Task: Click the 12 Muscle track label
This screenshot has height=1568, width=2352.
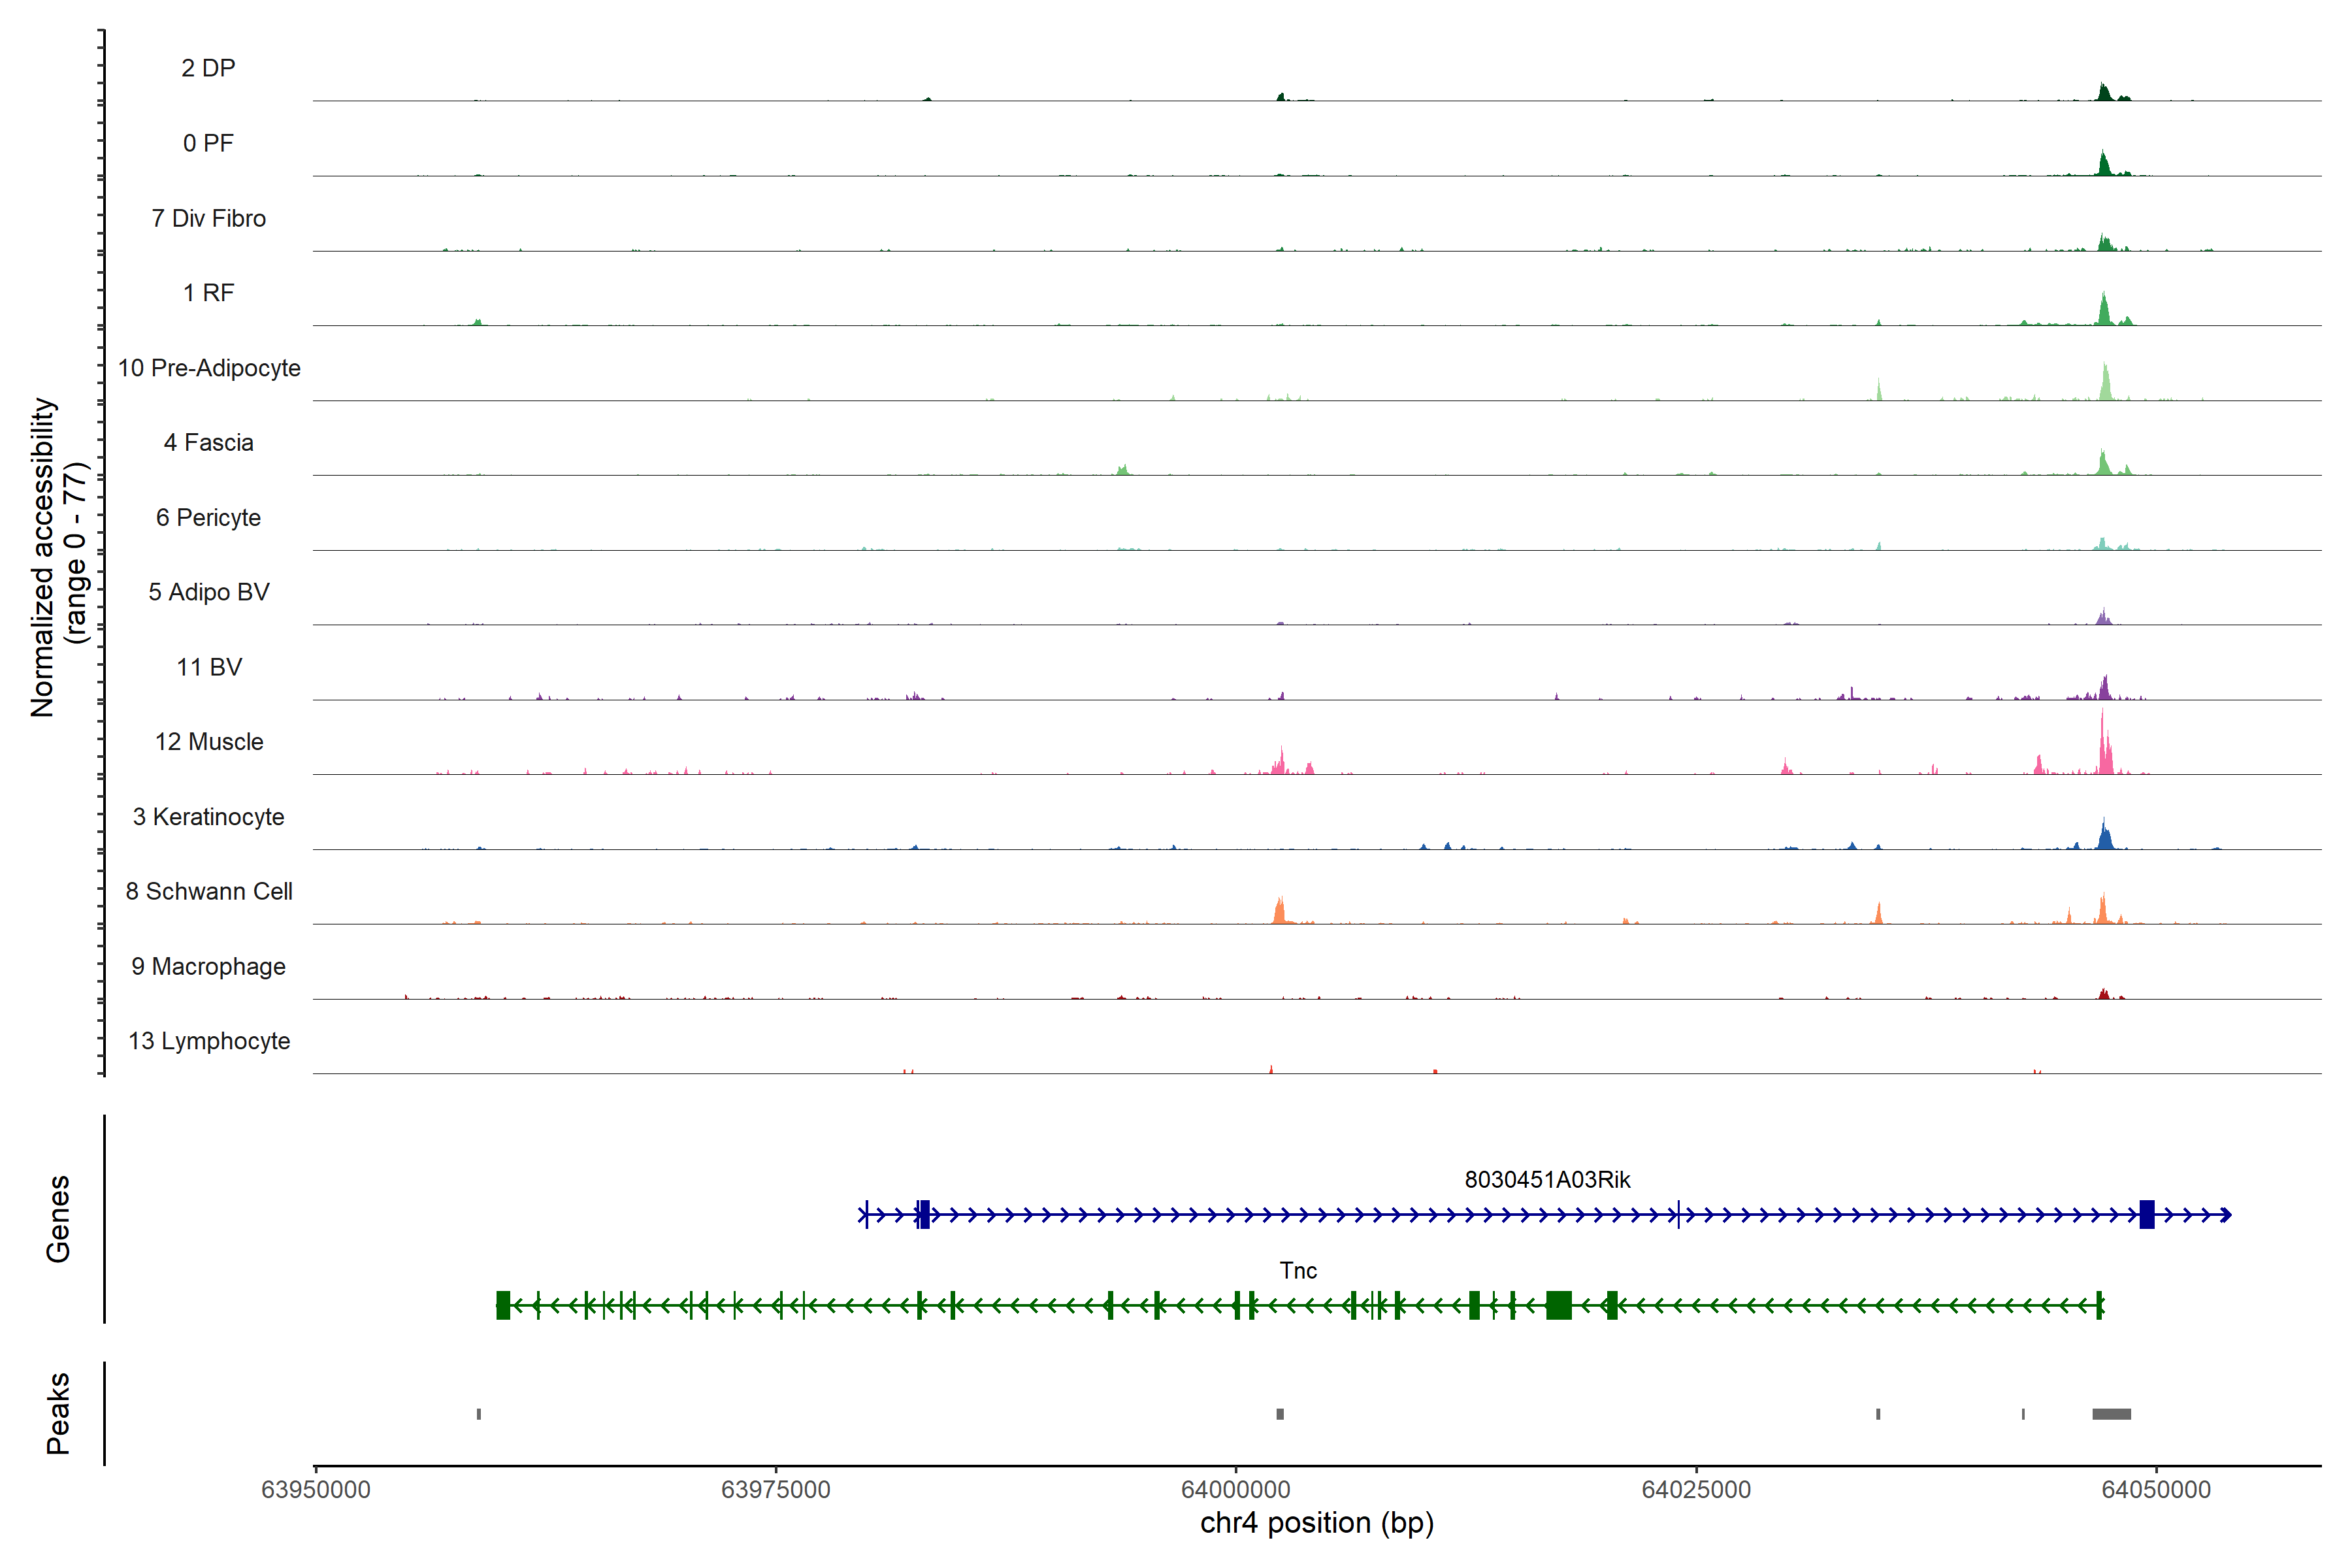Action: 209,742
